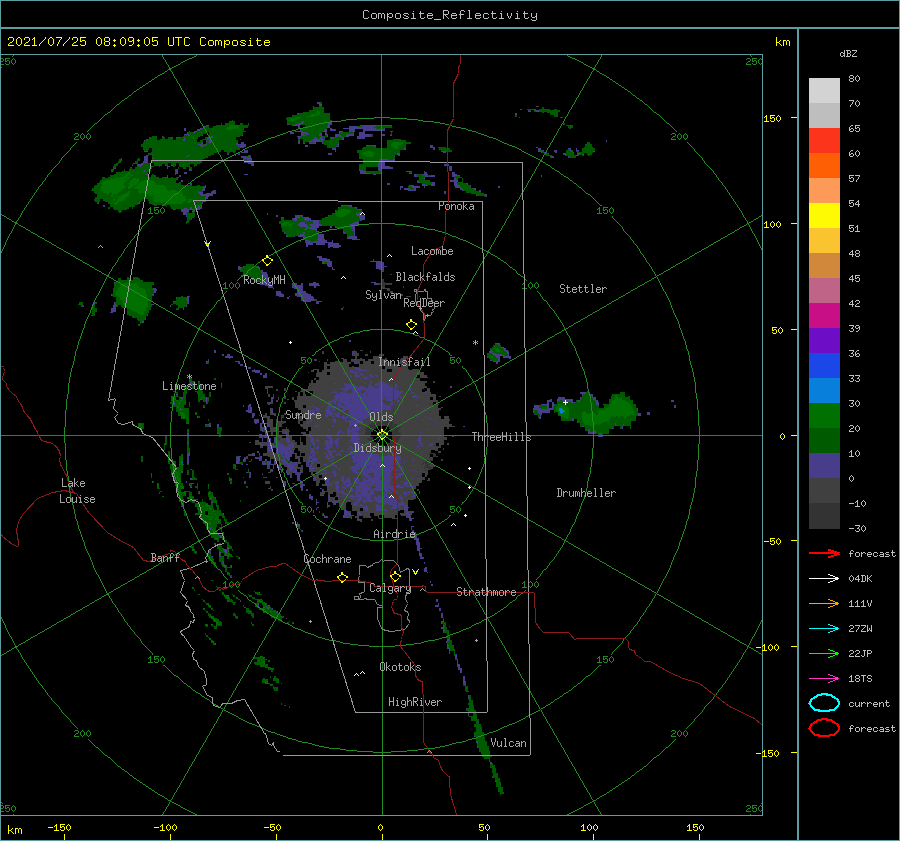Click the green echo cell north of Limestone

(x=133, y=297)
